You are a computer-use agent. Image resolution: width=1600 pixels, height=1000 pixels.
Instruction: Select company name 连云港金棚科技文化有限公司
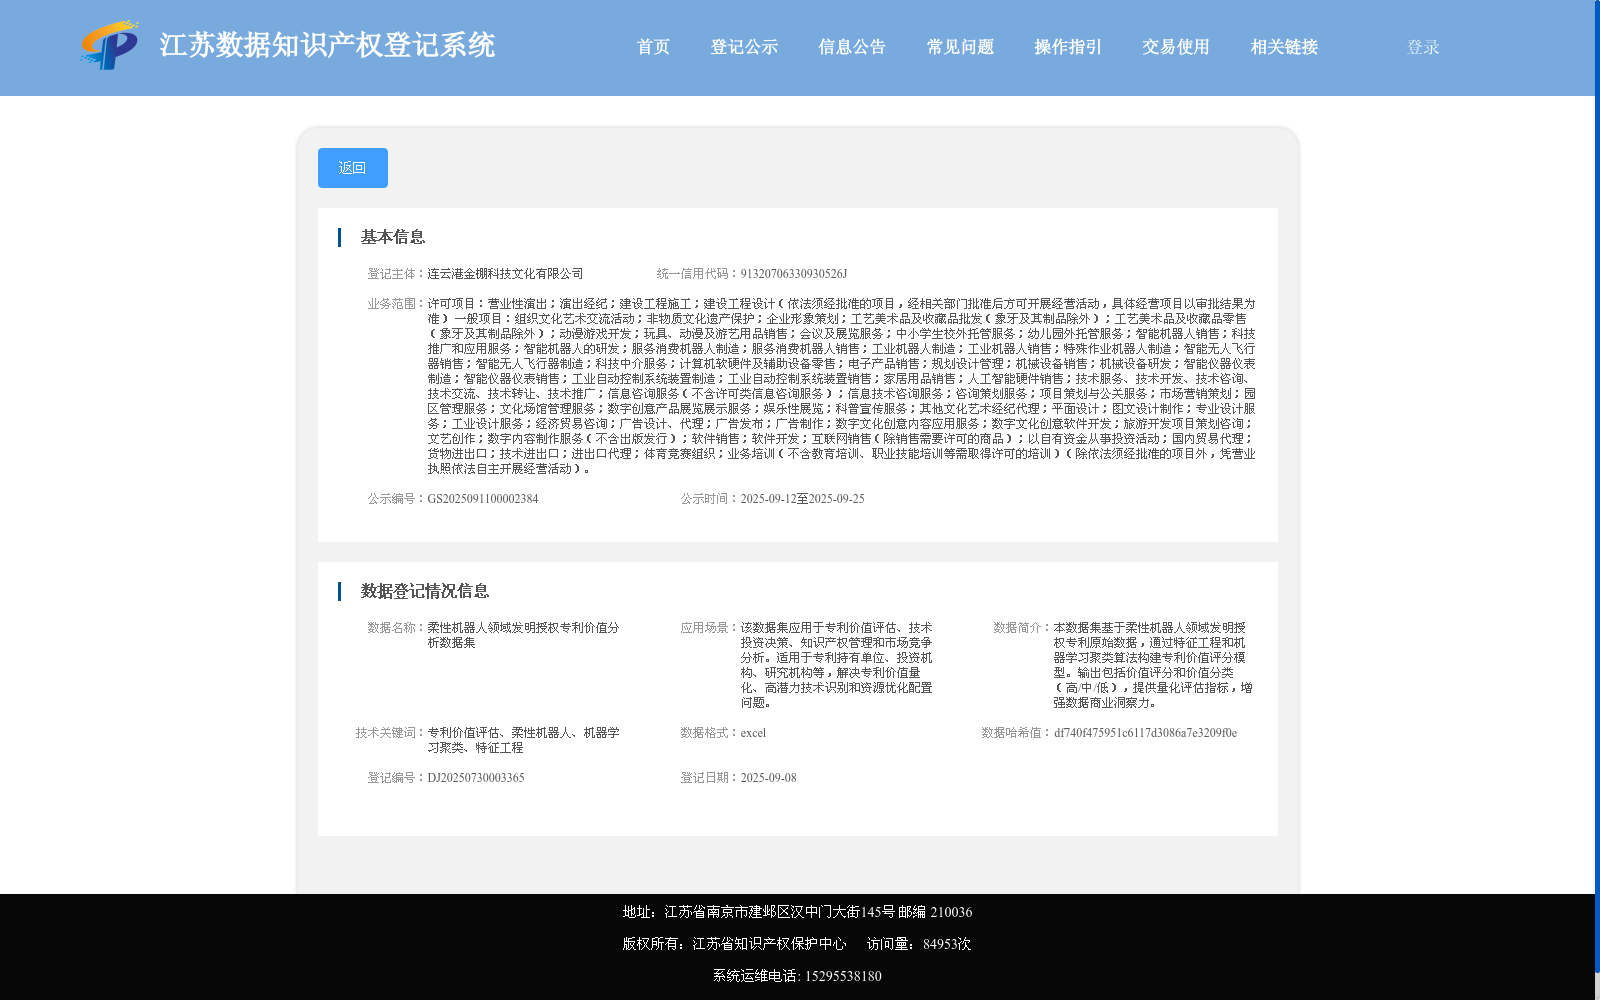[x=505, y=274]
